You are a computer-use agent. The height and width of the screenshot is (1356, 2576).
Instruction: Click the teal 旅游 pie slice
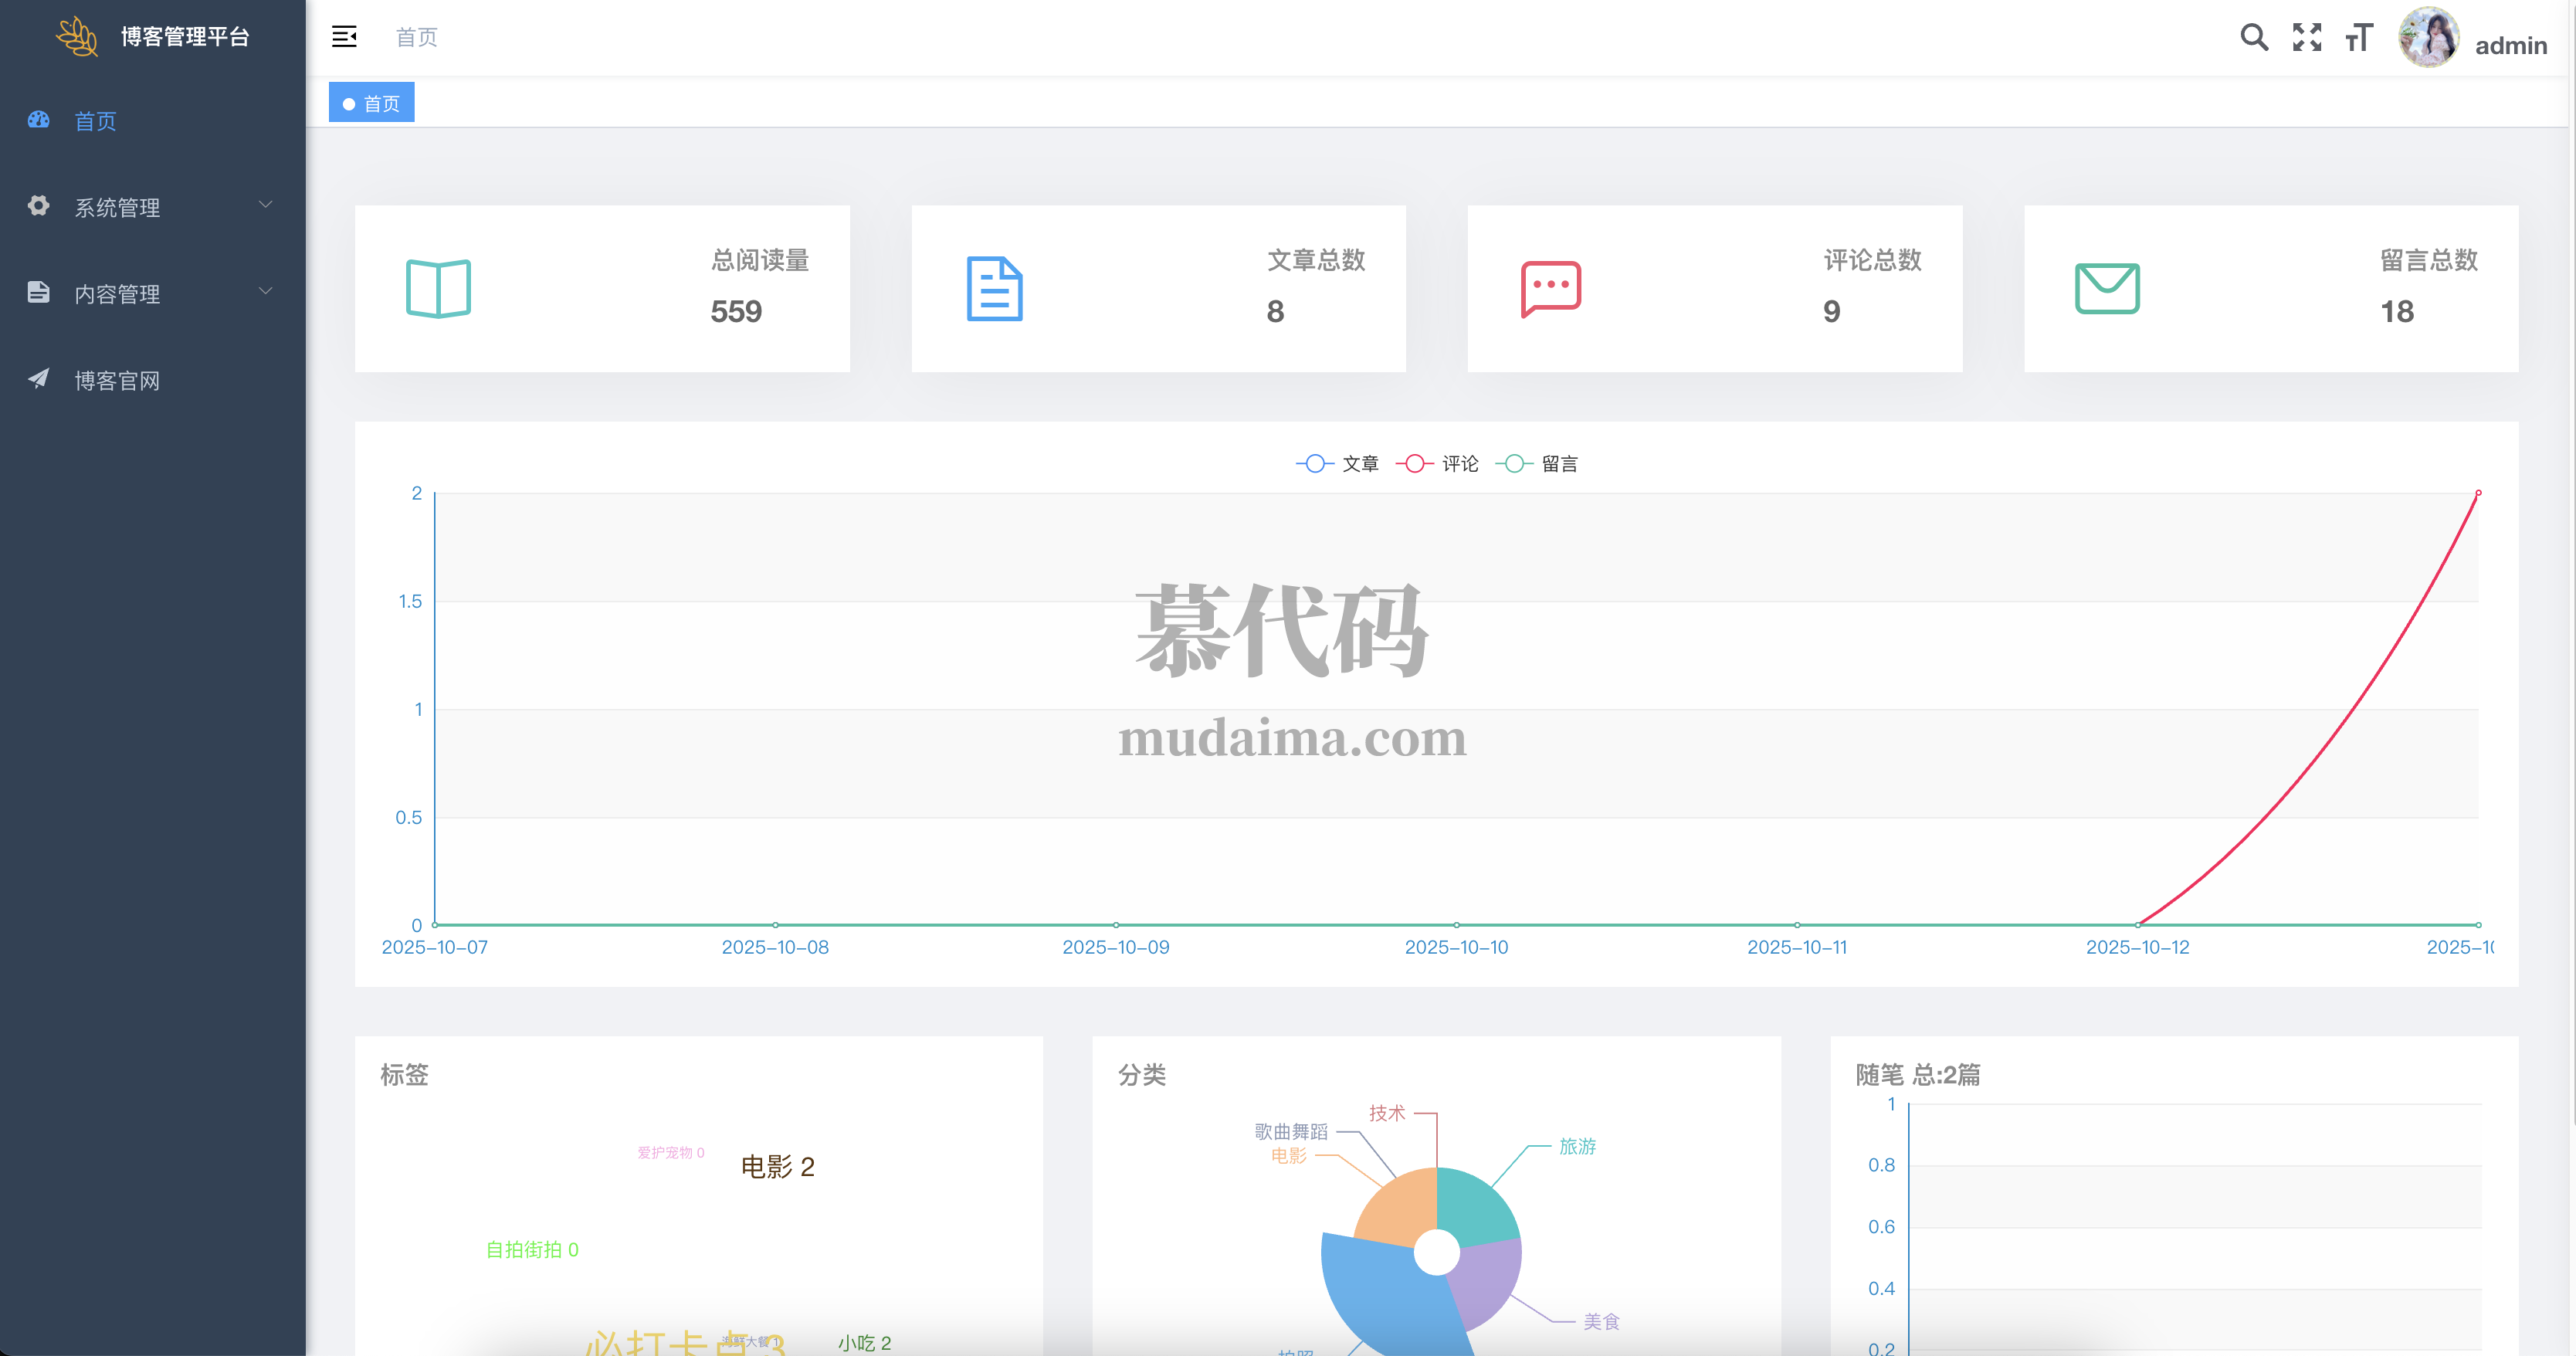[x=1475, y=1208]
